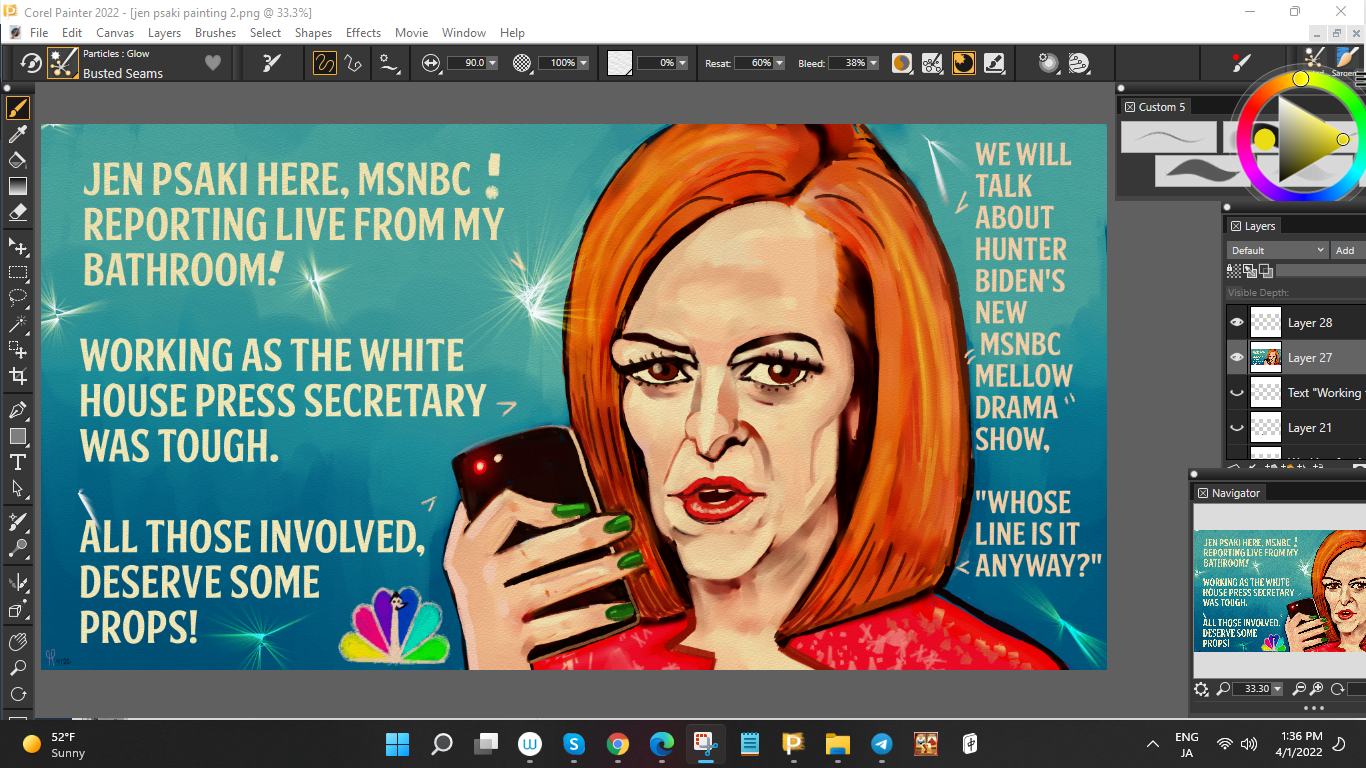Image resolution: width=1366 pixels, height=768 pixels.
Task: Open the Window menu
Action: point(464,33)
